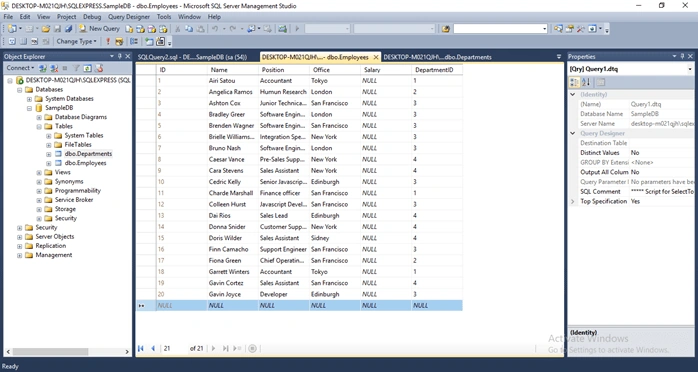The width and height of the screenshot is (698, 372).
Task: Click the Find in Files toolbar icon
Action: pyautogui.click(x=446, y=29)
